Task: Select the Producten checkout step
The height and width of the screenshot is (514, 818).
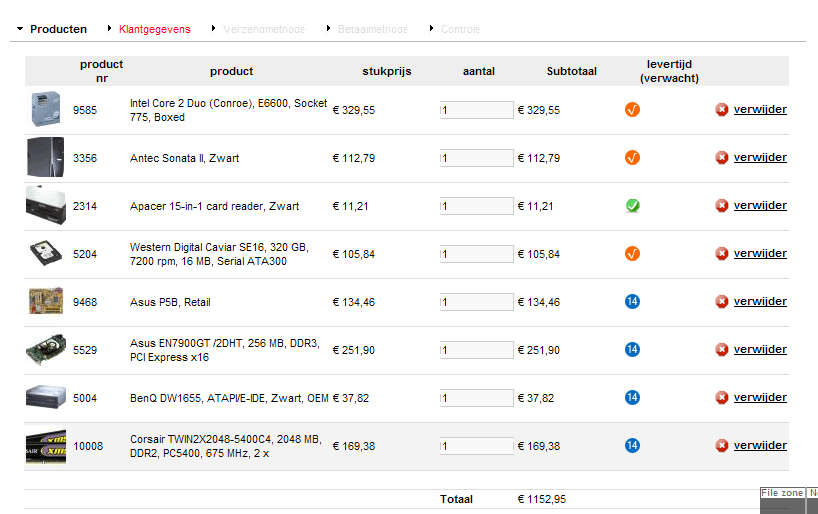Action: click(x=58, y=29)
